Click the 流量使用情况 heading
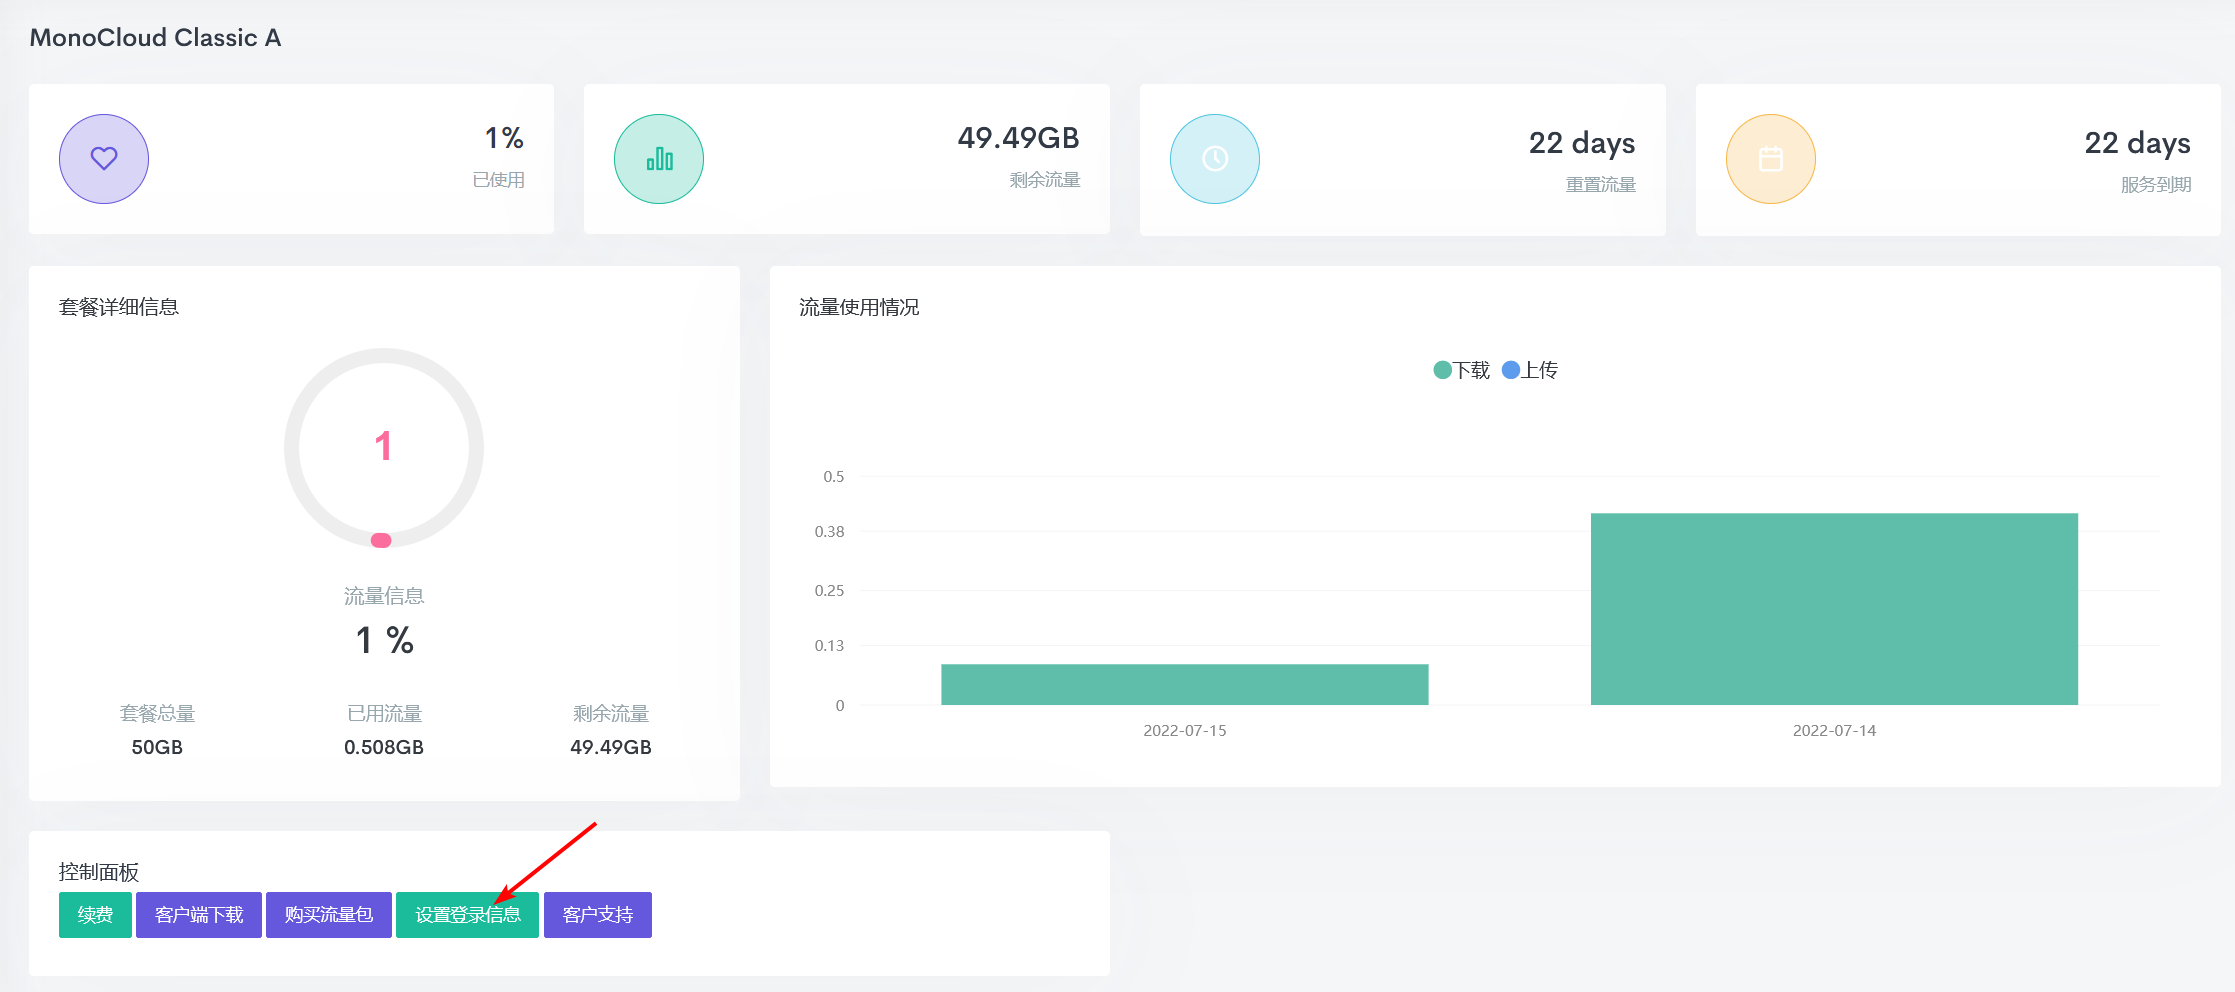Image resolution: width=2235 pixels, height=992 pixels. pos(859,307)
